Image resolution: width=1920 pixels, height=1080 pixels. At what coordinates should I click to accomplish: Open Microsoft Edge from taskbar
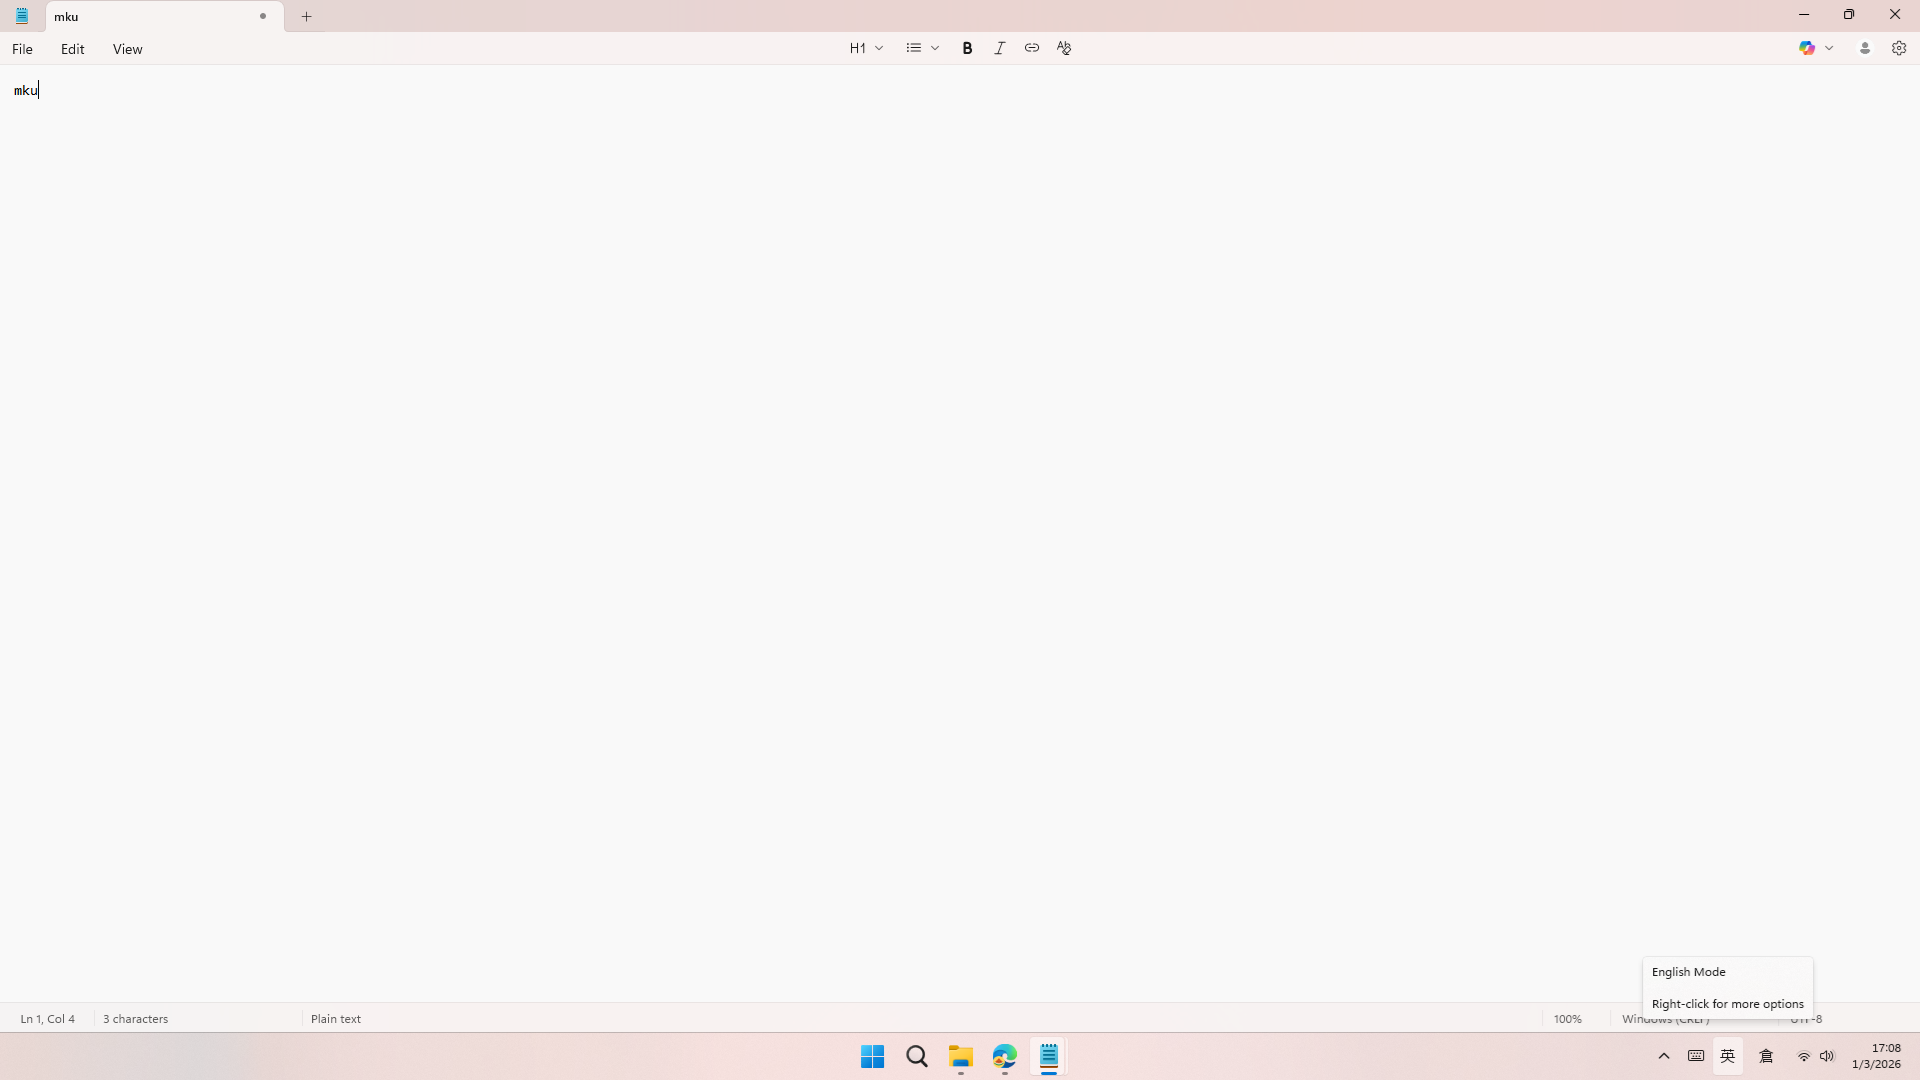pyautogui.click(x=1004, y=1057)
